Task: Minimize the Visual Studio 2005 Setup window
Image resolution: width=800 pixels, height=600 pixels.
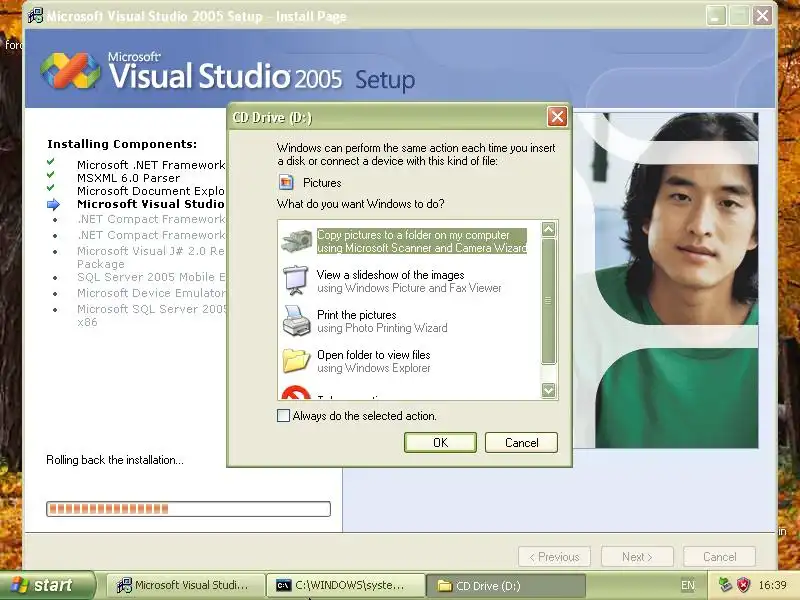Action: (x=716, y=16)
